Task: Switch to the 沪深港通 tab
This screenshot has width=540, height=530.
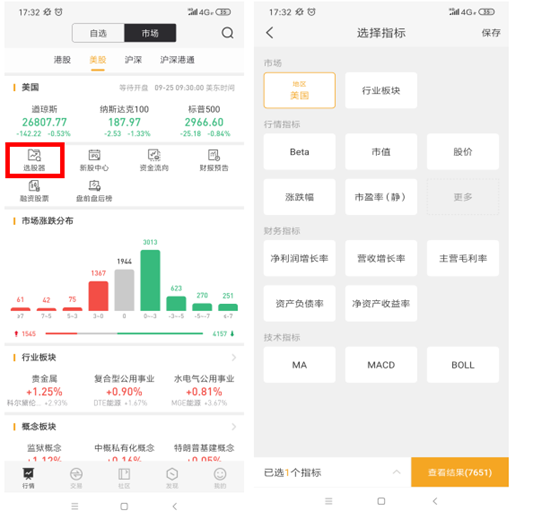Action: (x=177, y=60)
